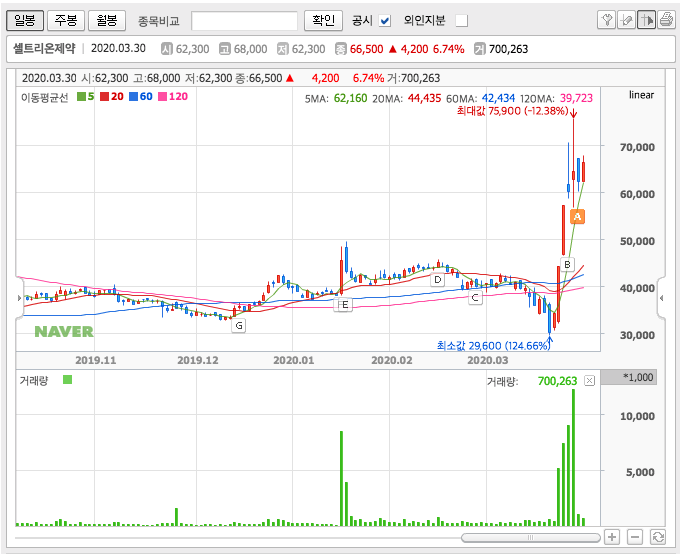This screenshot has height=554, width=680.
Task: Click the 시 opening price icon
Action: 167,49
